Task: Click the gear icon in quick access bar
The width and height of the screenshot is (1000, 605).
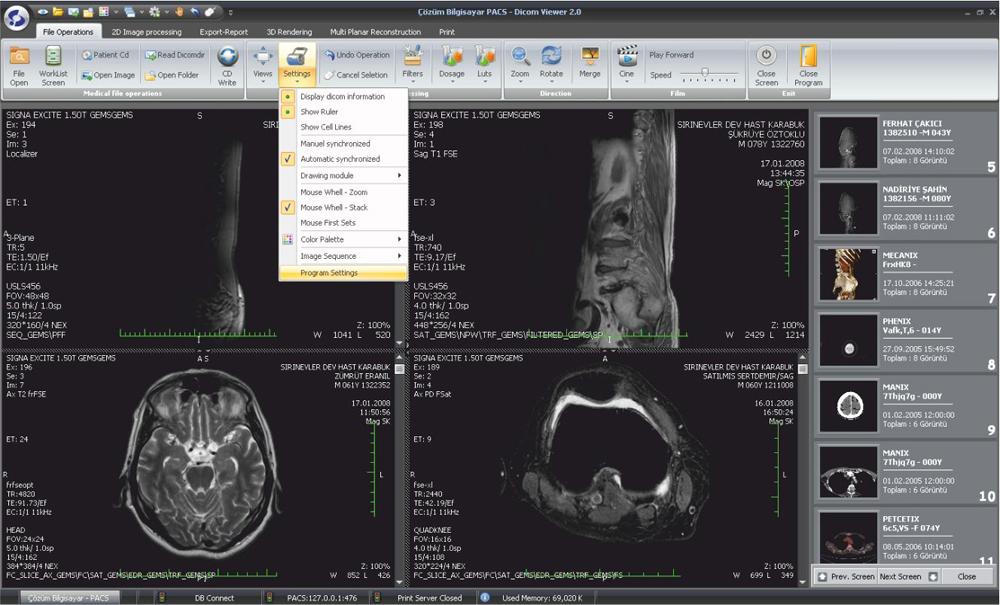Action: point(154,12)
